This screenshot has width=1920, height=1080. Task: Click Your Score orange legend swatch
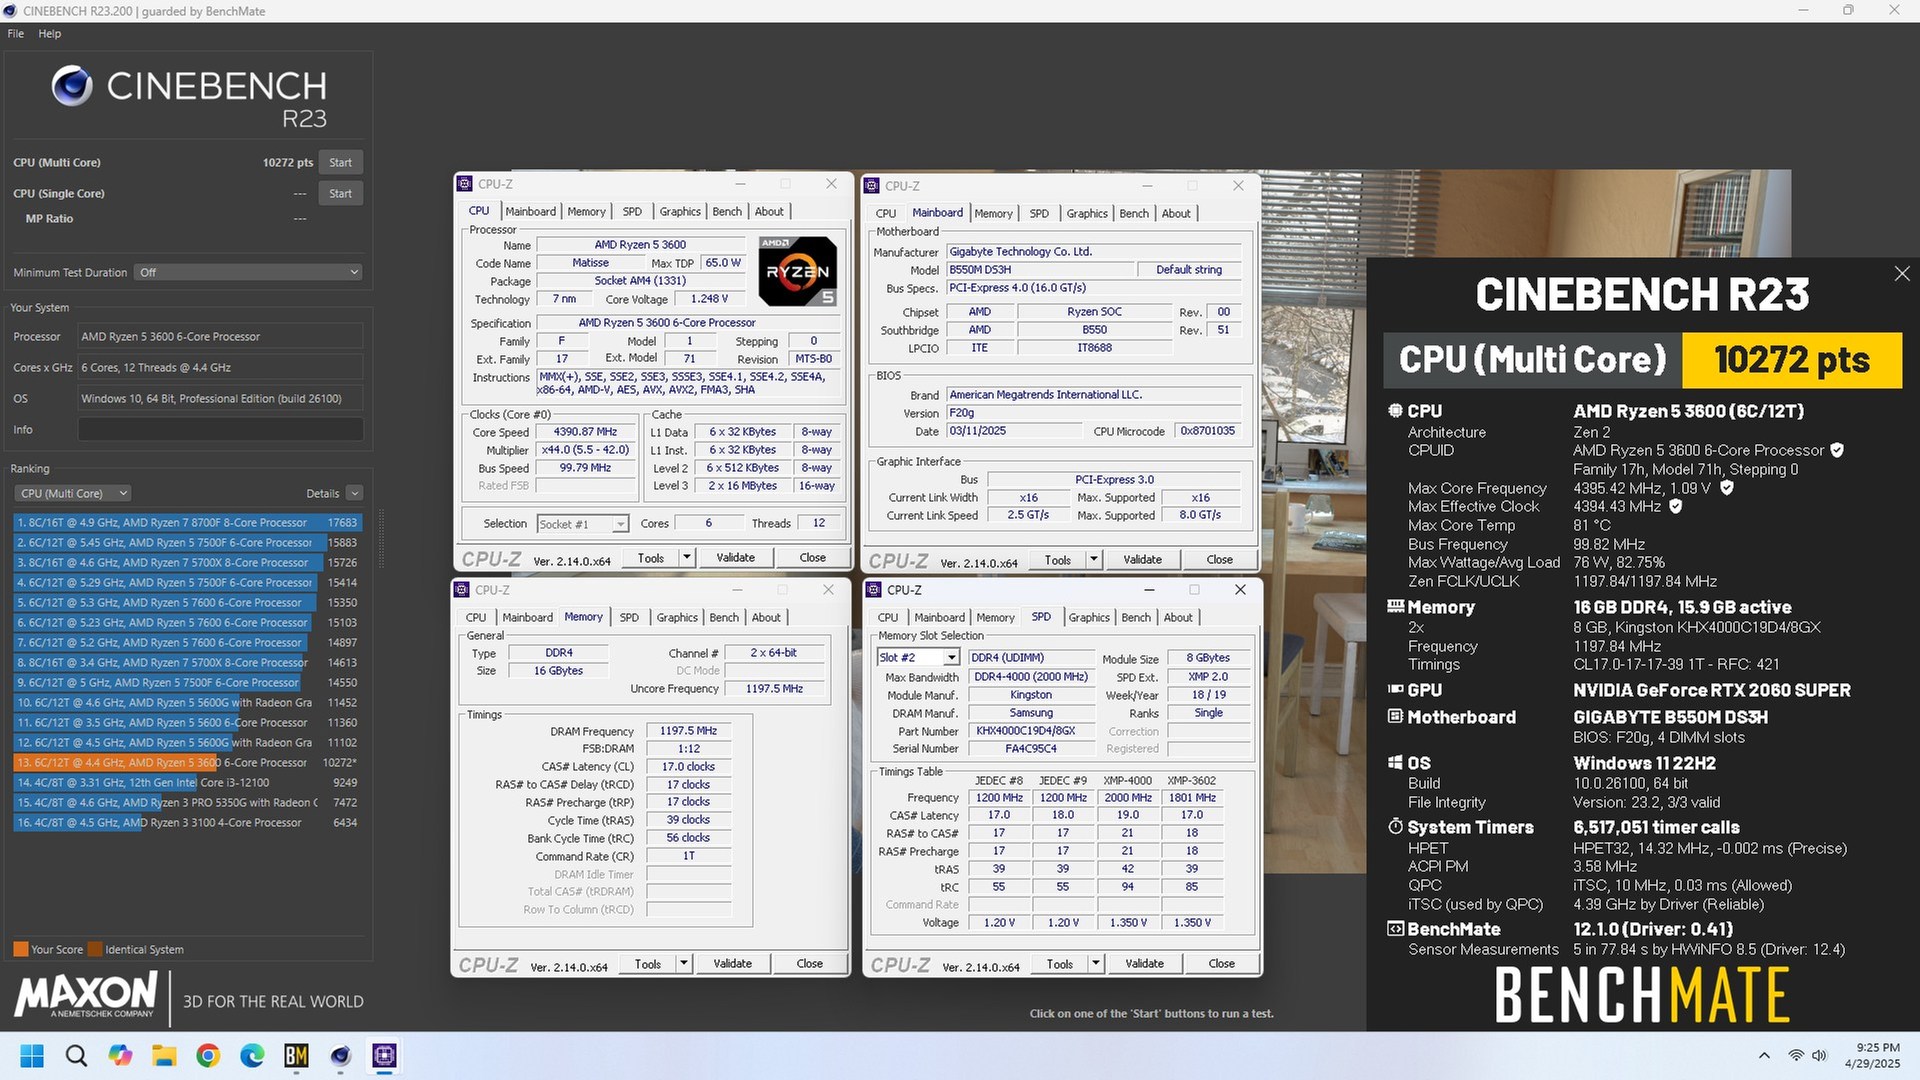point(20,950)
